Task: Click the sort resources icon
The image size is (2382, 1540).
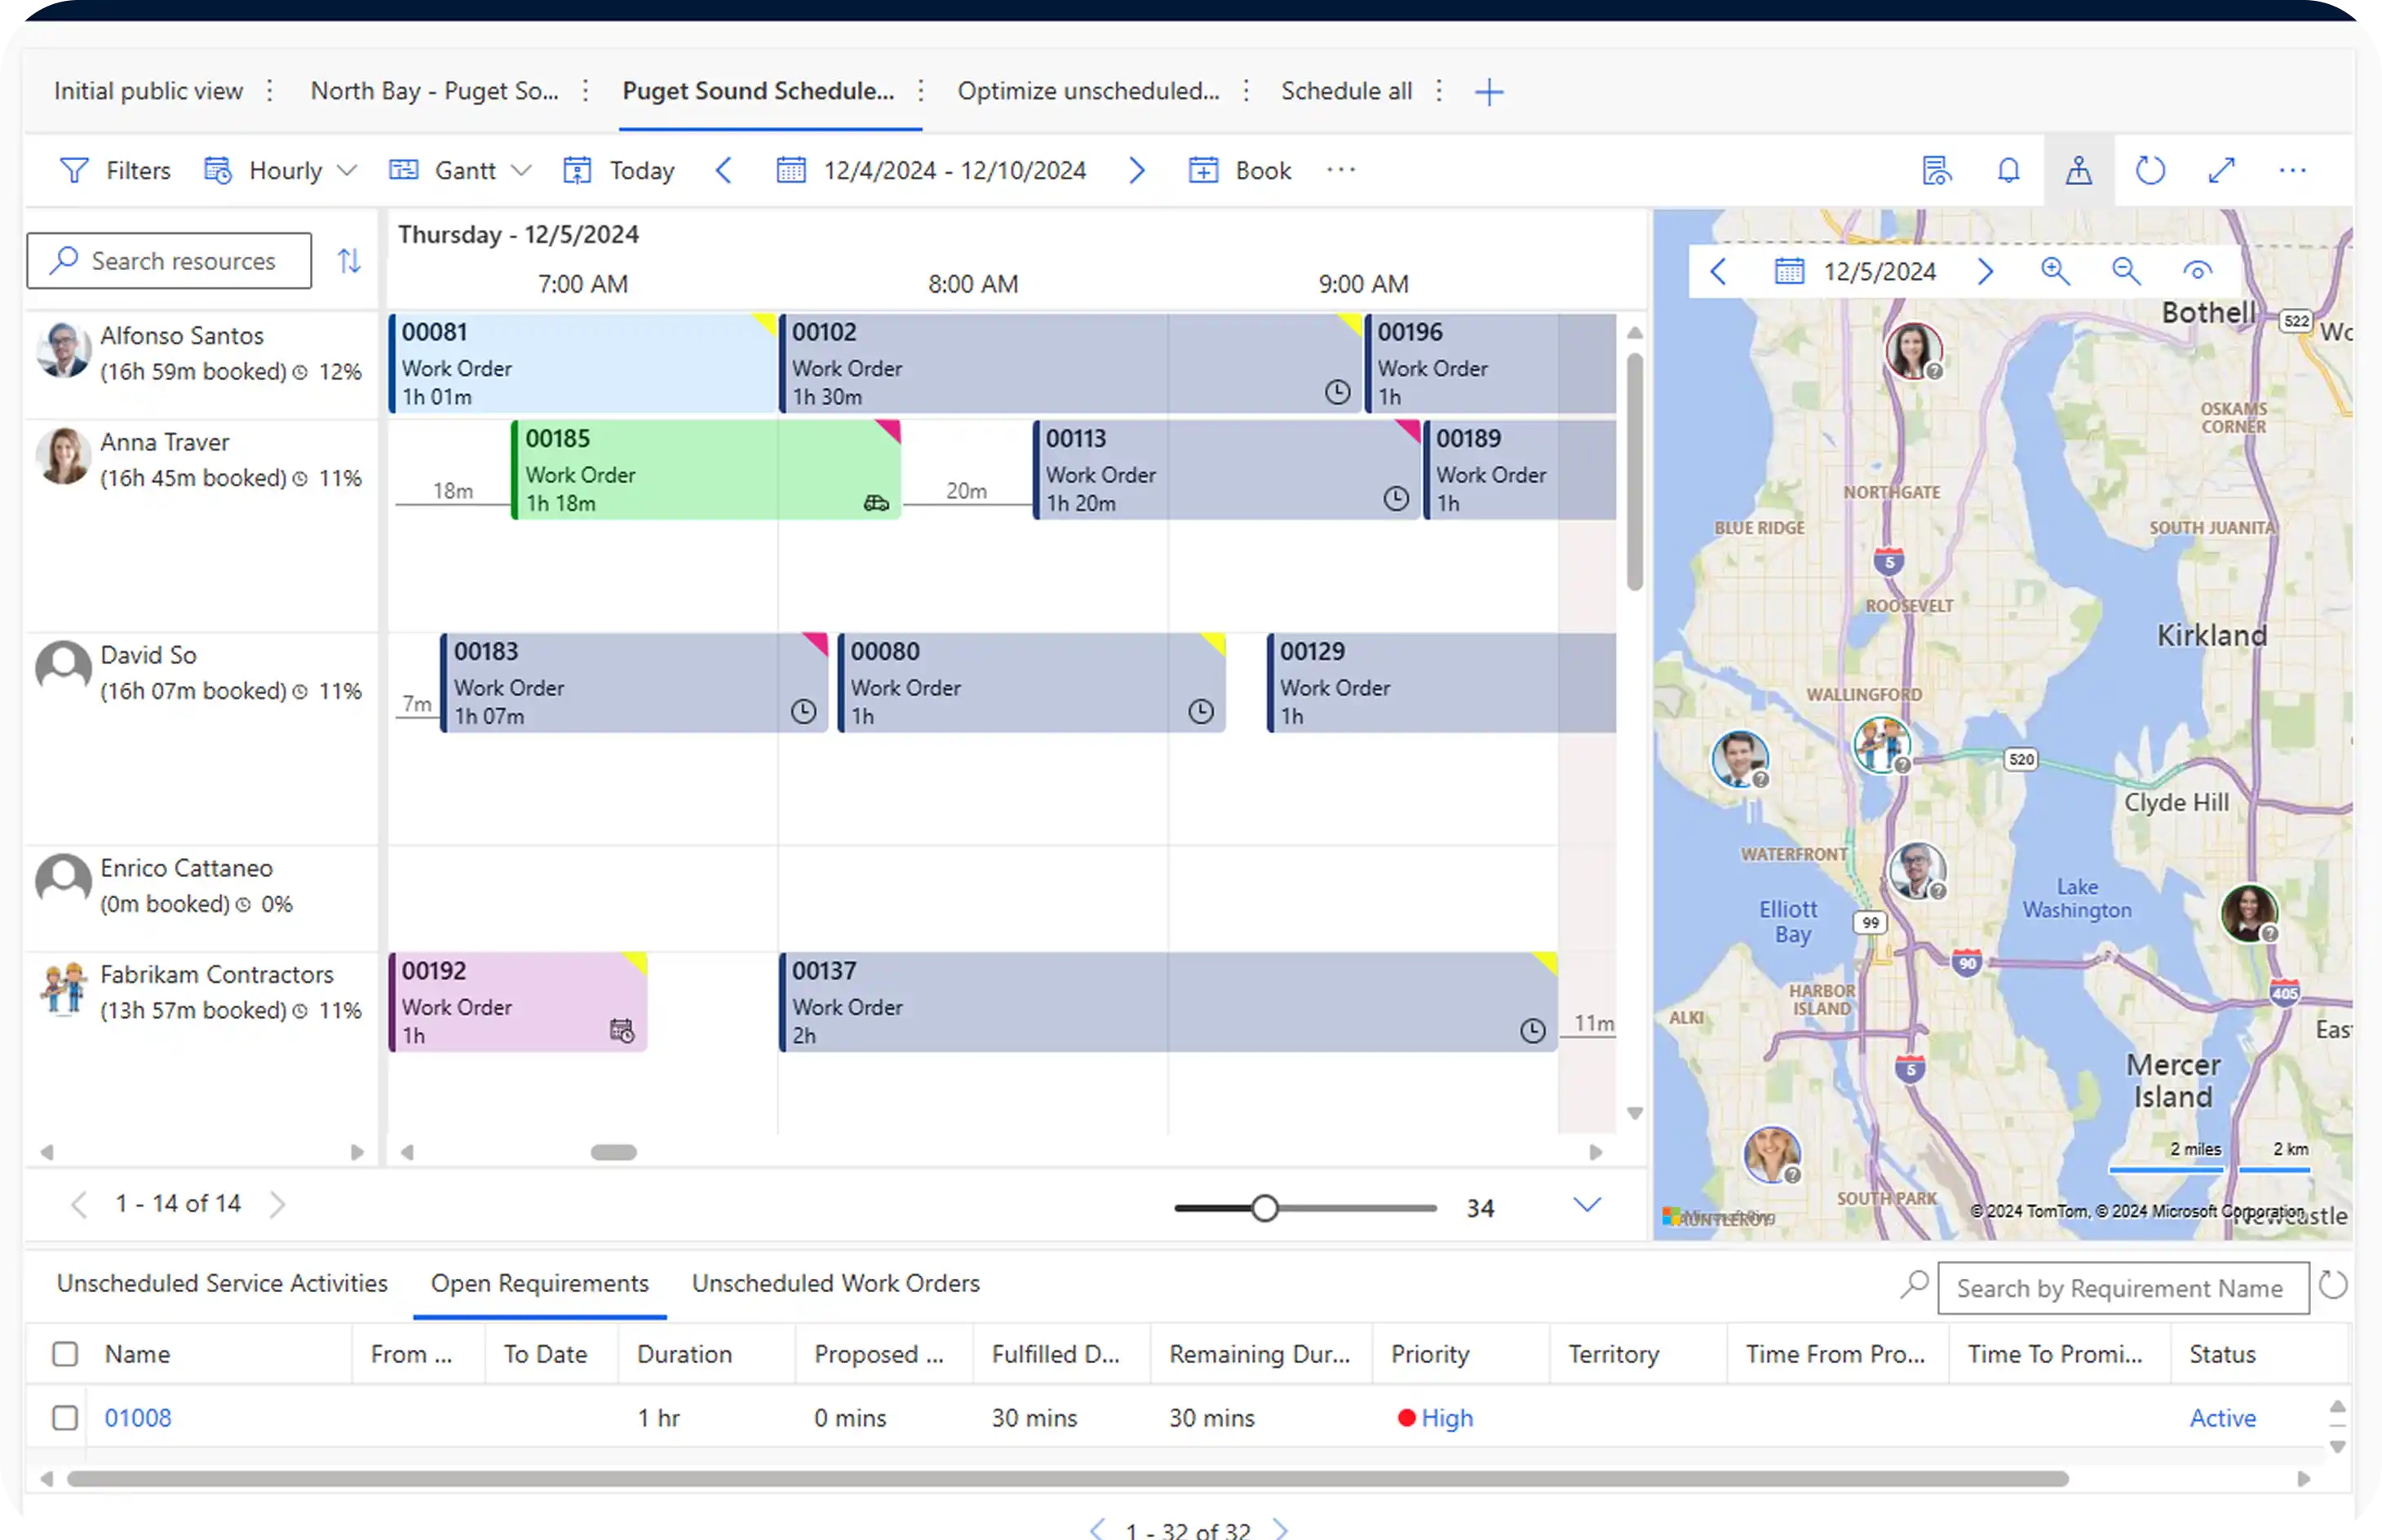Action: [349, 260]
